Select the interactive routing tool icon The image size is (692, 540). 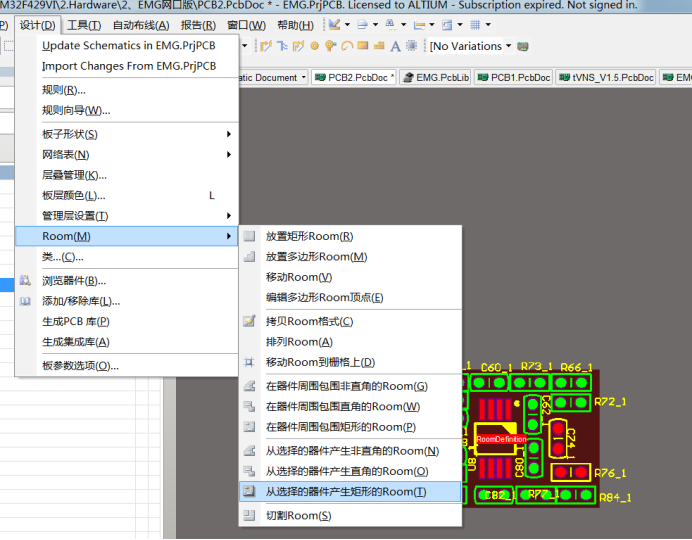tap(266, 46)
